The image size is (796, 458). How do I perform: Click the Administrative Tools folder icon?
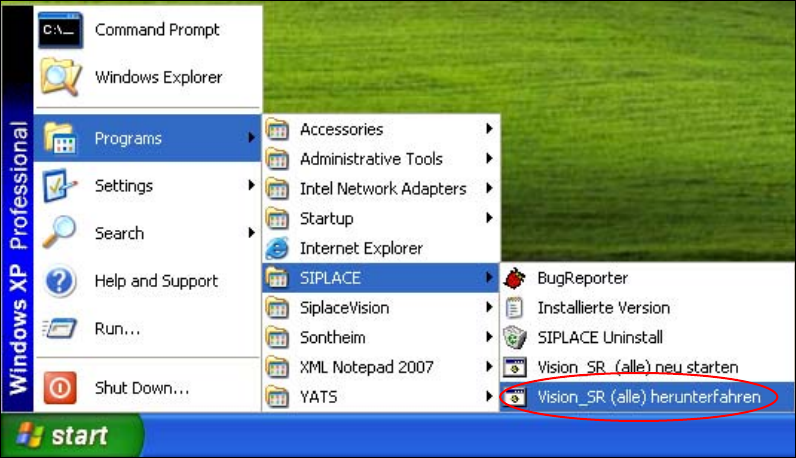pos(277,158)
